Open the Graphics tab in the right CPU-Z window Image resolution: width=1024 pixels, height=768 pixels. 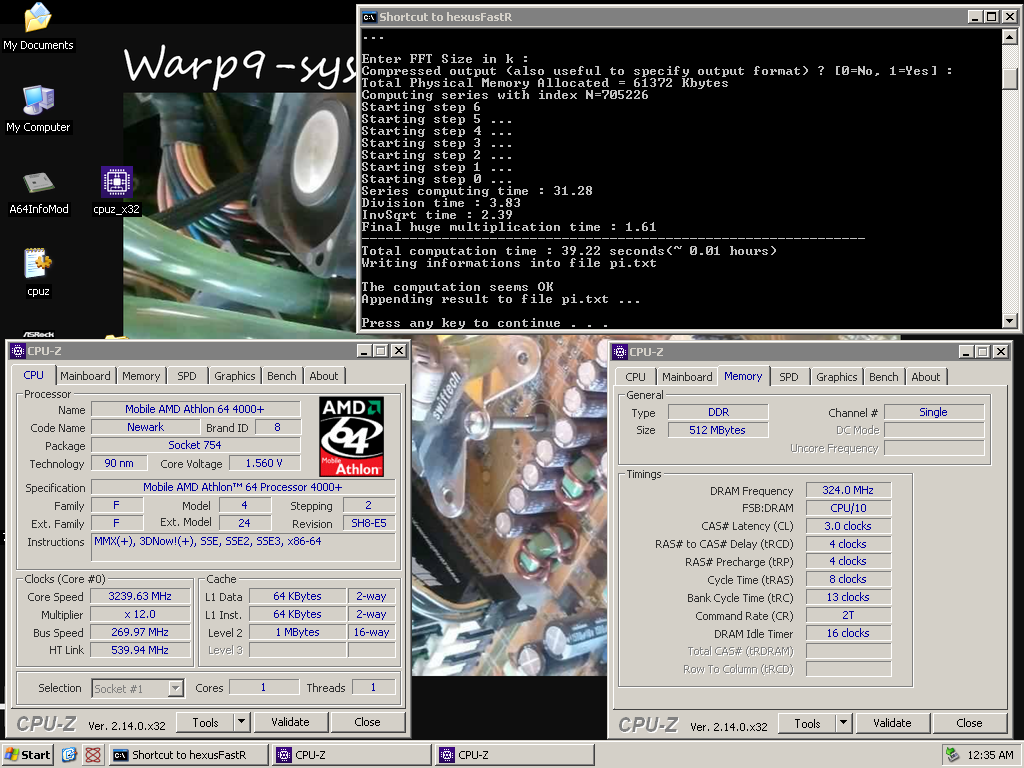click(x=837, y=377)
